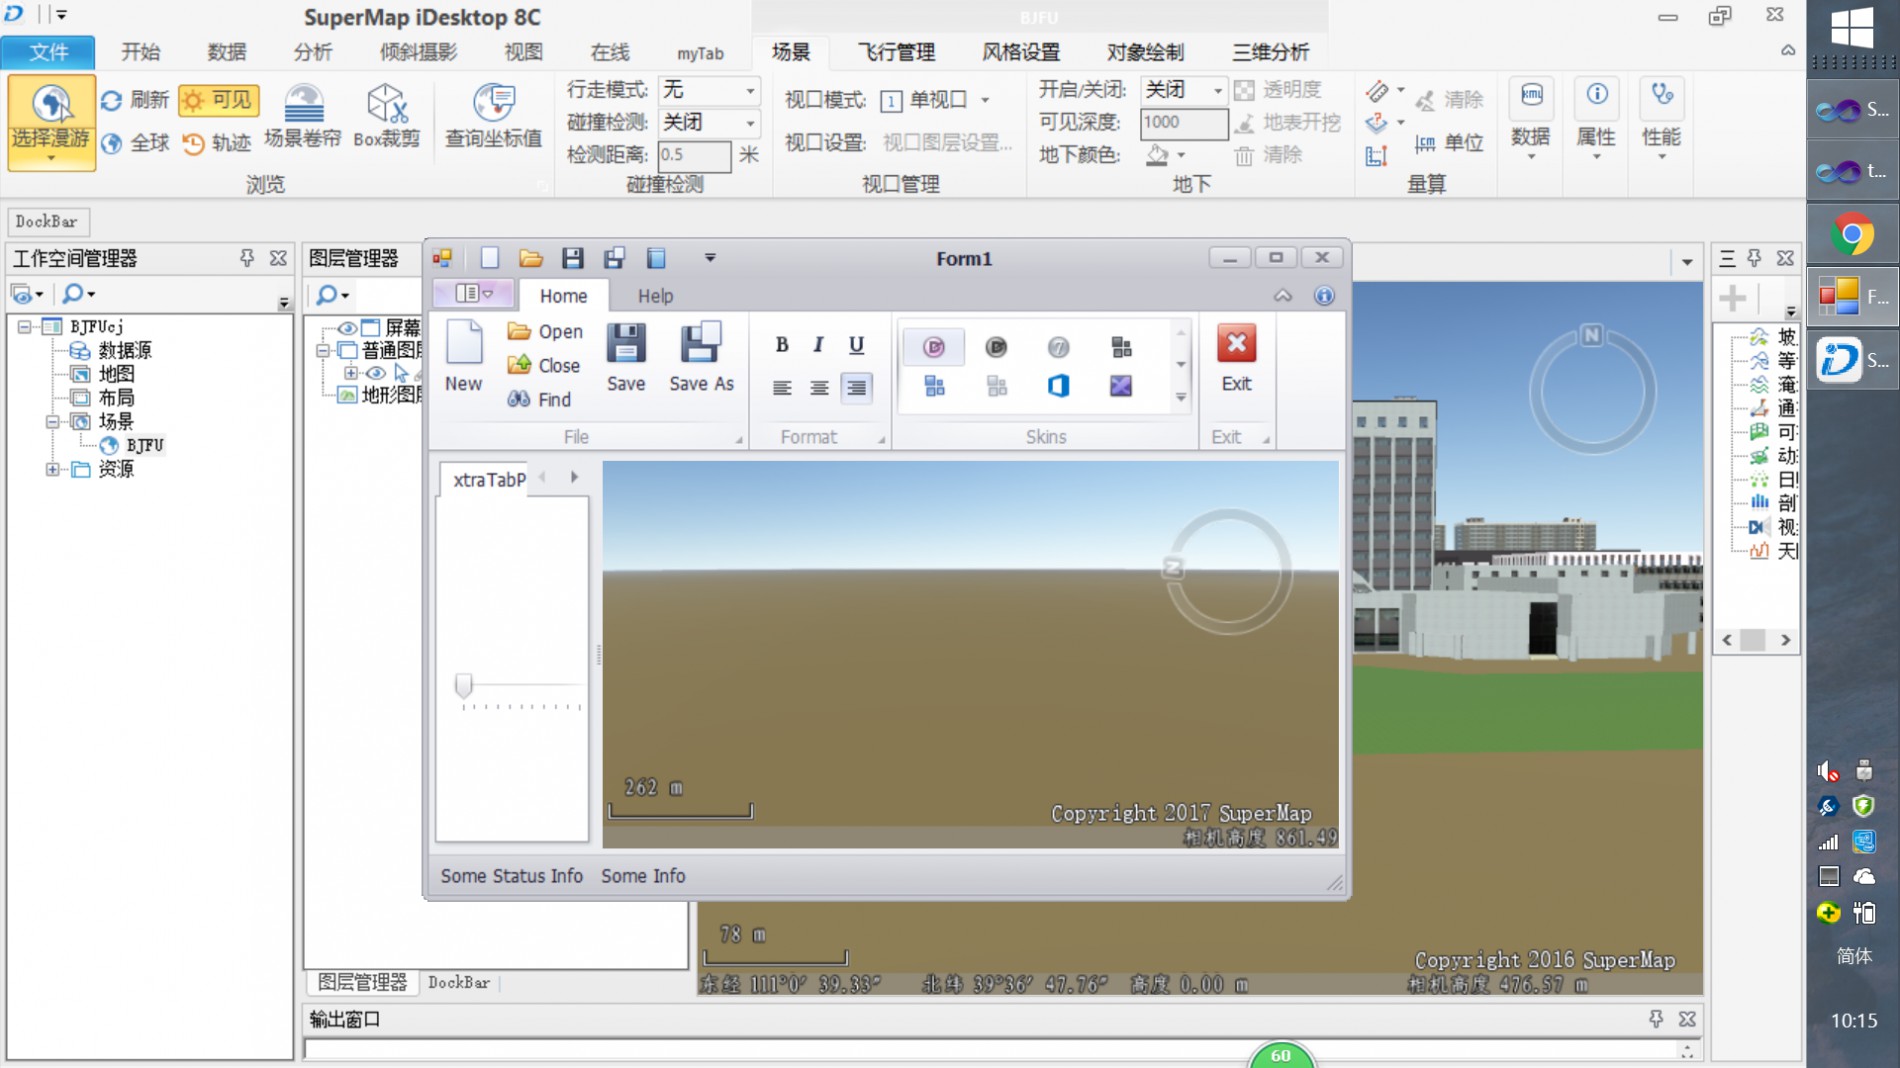Apply Underline formatting in Form1
Viewport: 1900px width, 1068px height.
pyautogui.click(x=856, y=345)
